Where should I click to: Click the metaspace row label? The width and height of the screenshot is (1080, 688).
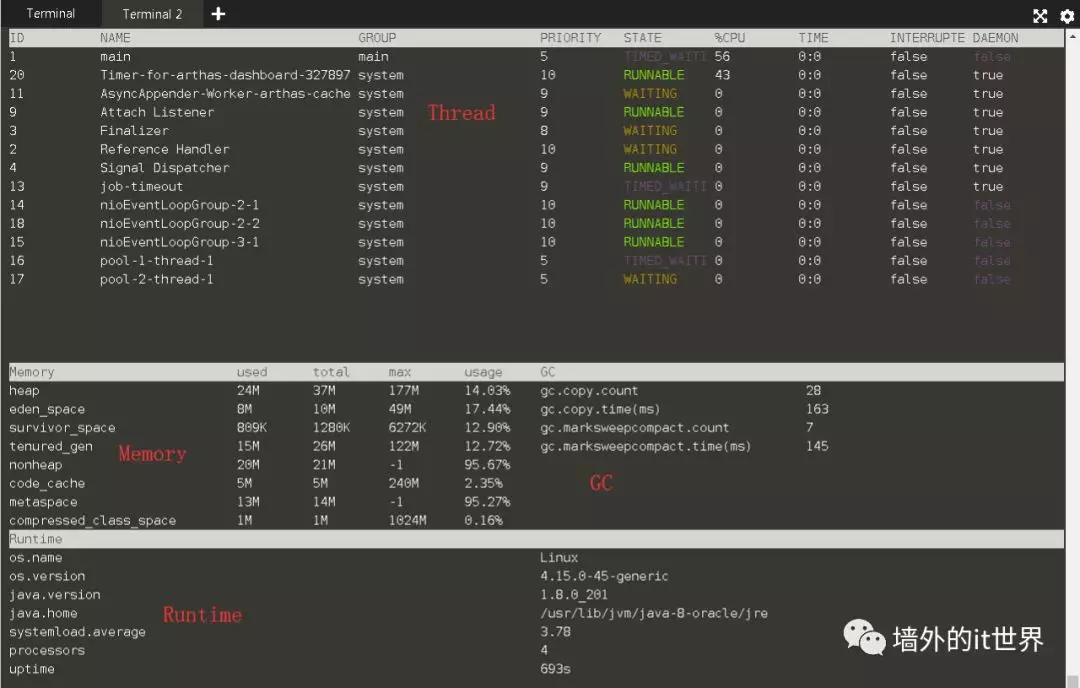tap(43, 502)
